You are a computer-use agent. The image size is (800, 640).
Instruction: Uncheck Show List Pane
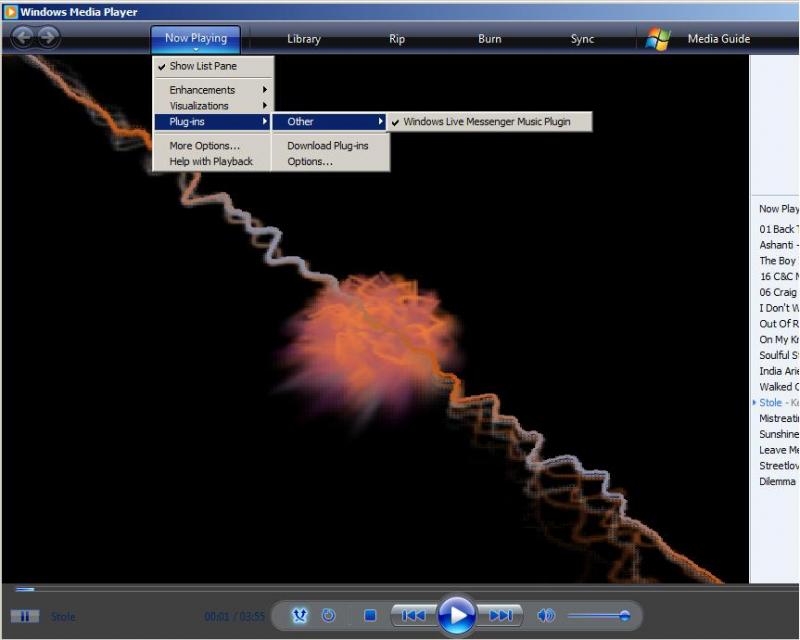pyautogui.click(x=213, y=66)
